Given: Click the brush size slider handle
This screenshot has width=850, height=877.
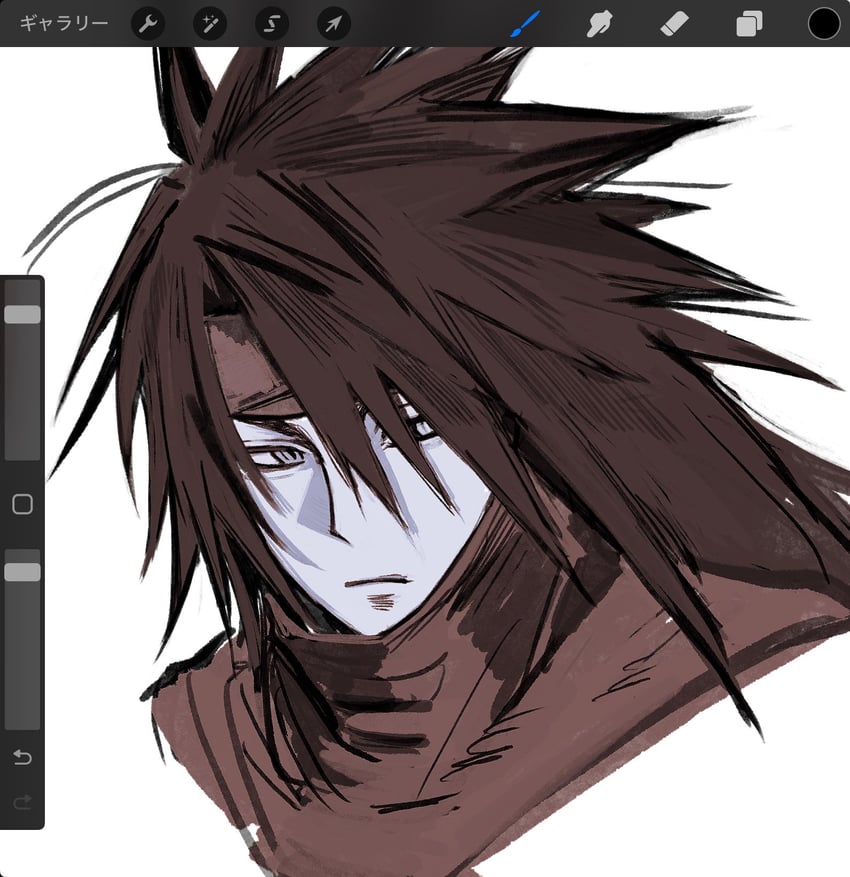Looking at the screenshot, I should [x=22, y=314].
